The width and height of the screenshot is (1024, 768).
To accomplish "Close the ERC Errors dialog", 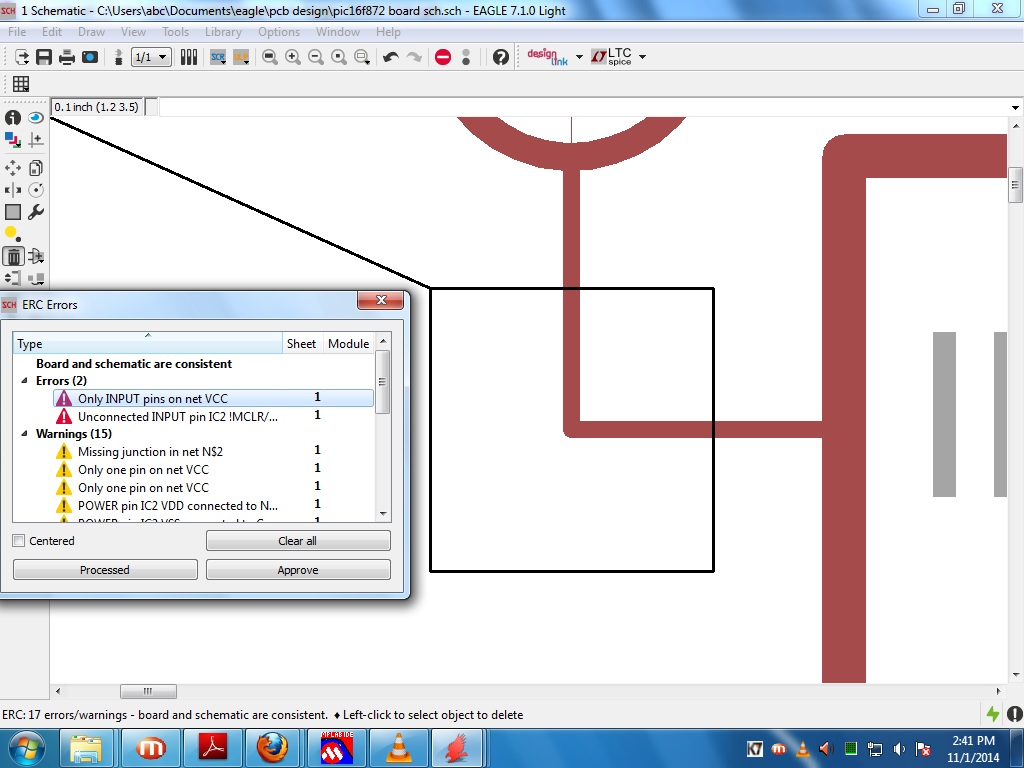I will pyautogui.click(x=381, y=300).
